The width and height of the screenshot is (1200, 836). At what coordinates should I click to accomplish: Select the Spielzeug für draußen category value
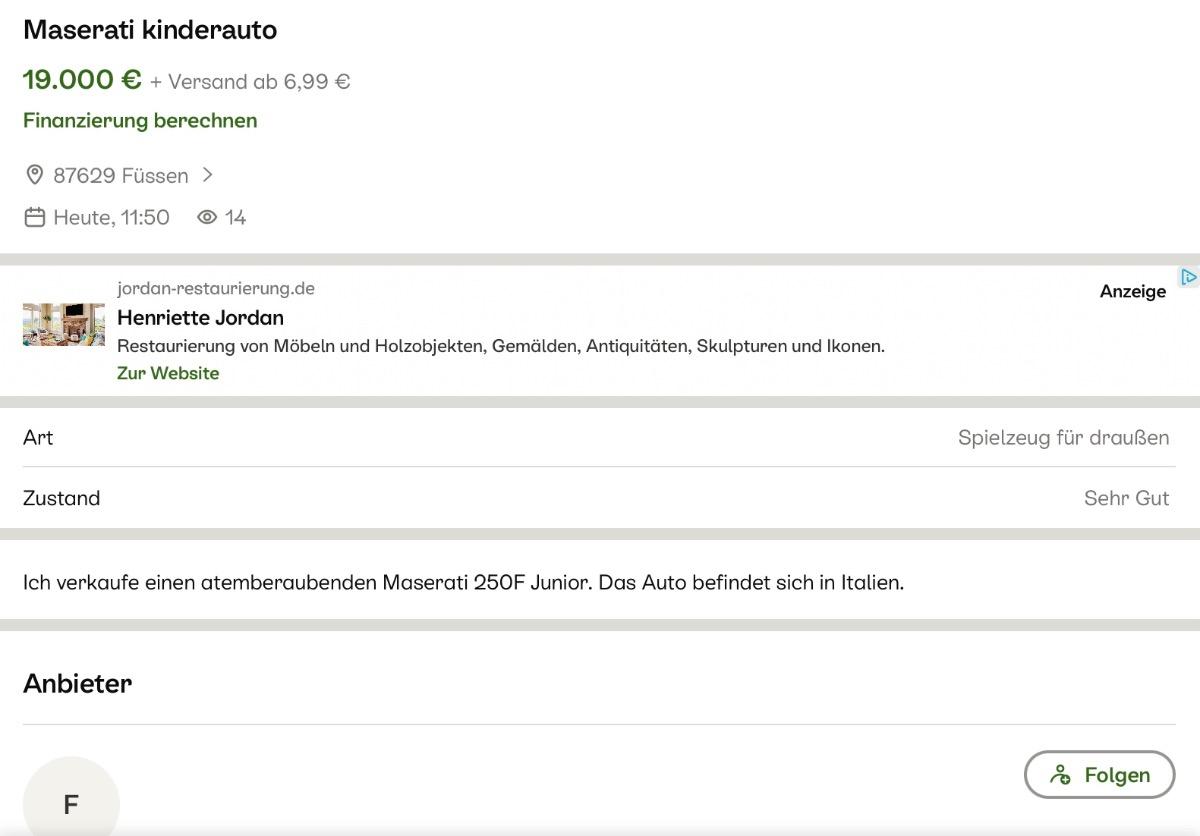point(1063,438)
